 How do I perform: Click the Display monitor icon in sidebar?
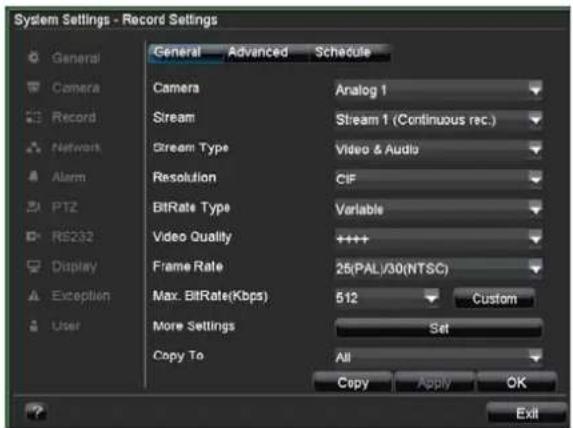[34, 266]
